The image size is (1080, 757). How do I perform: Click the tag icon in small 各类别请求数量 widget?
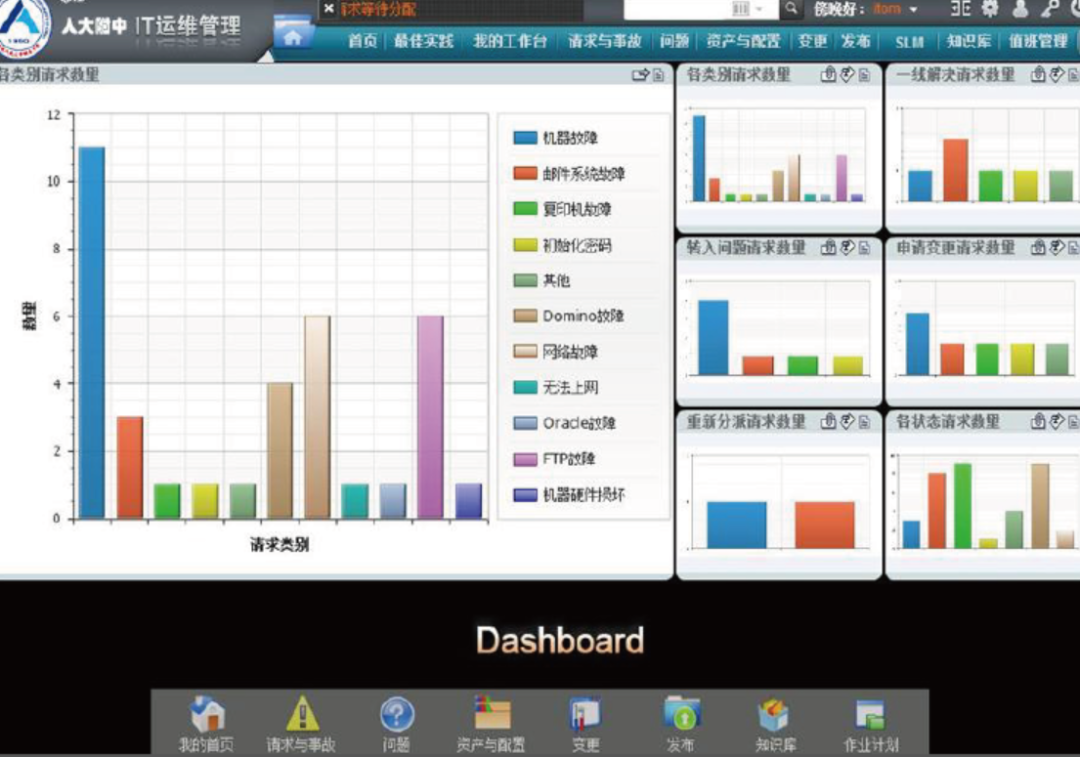pyautogui.click(x=847, y=74)
